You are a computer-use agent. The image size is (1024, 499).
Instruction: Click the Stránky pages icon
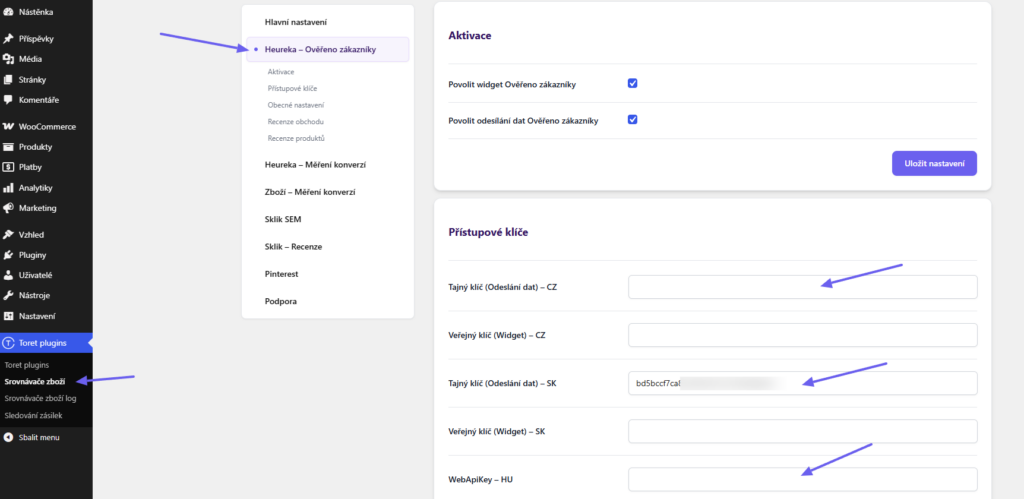point(8,80)
